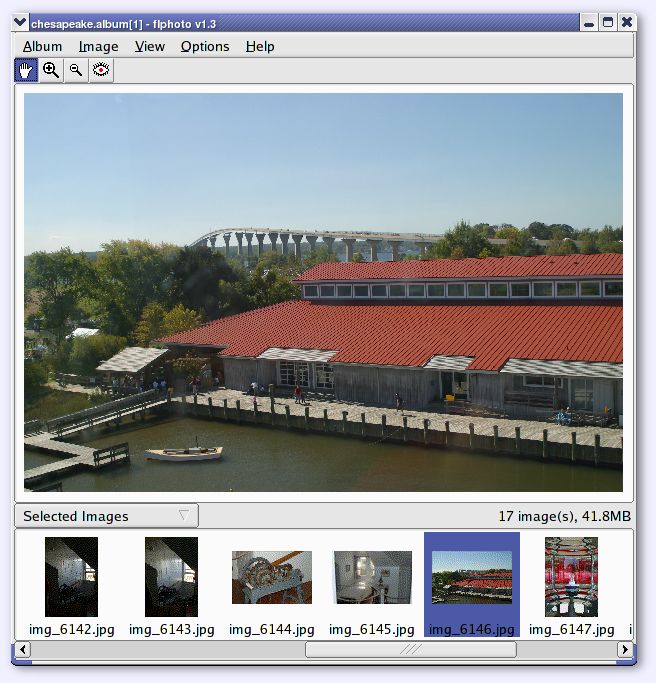Open the Help menu

tap(260, 46)
